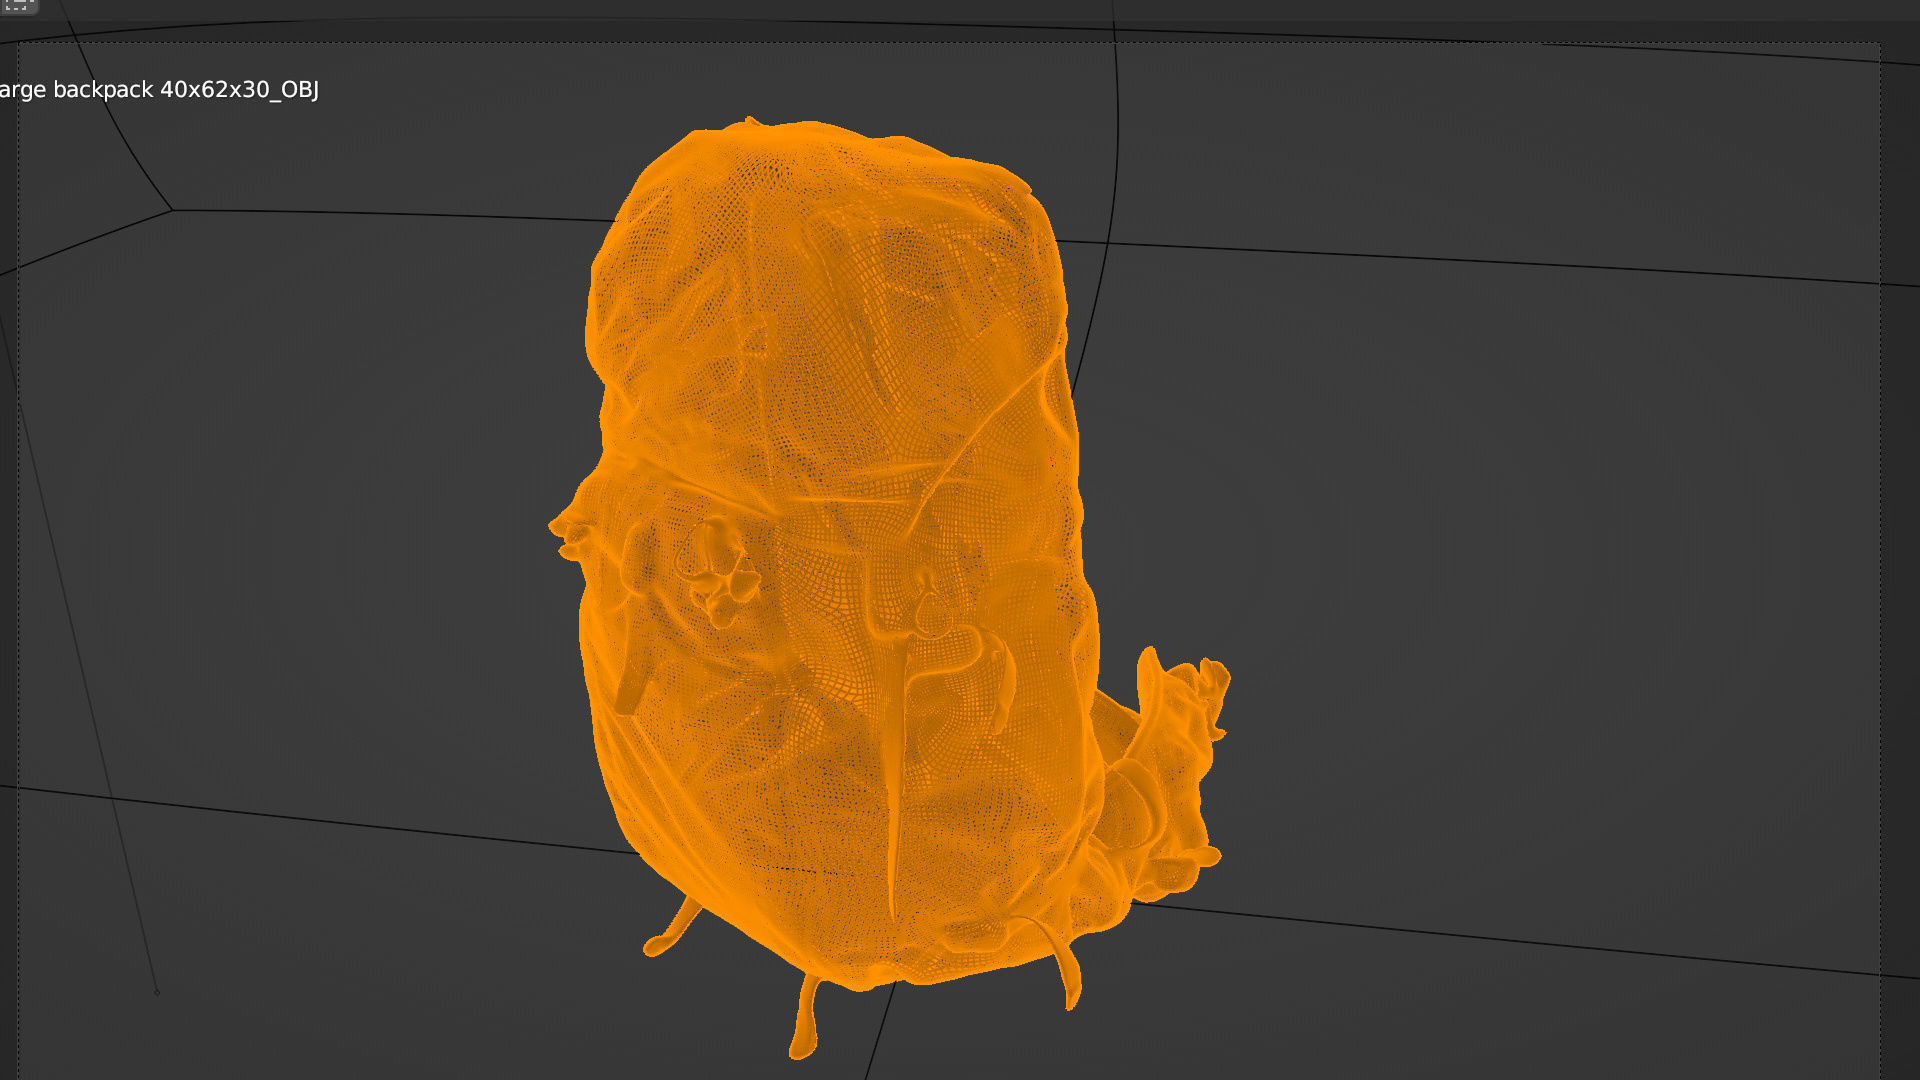
Task: Click the small marker dot at lower left
Action: (x=157, y=992)
